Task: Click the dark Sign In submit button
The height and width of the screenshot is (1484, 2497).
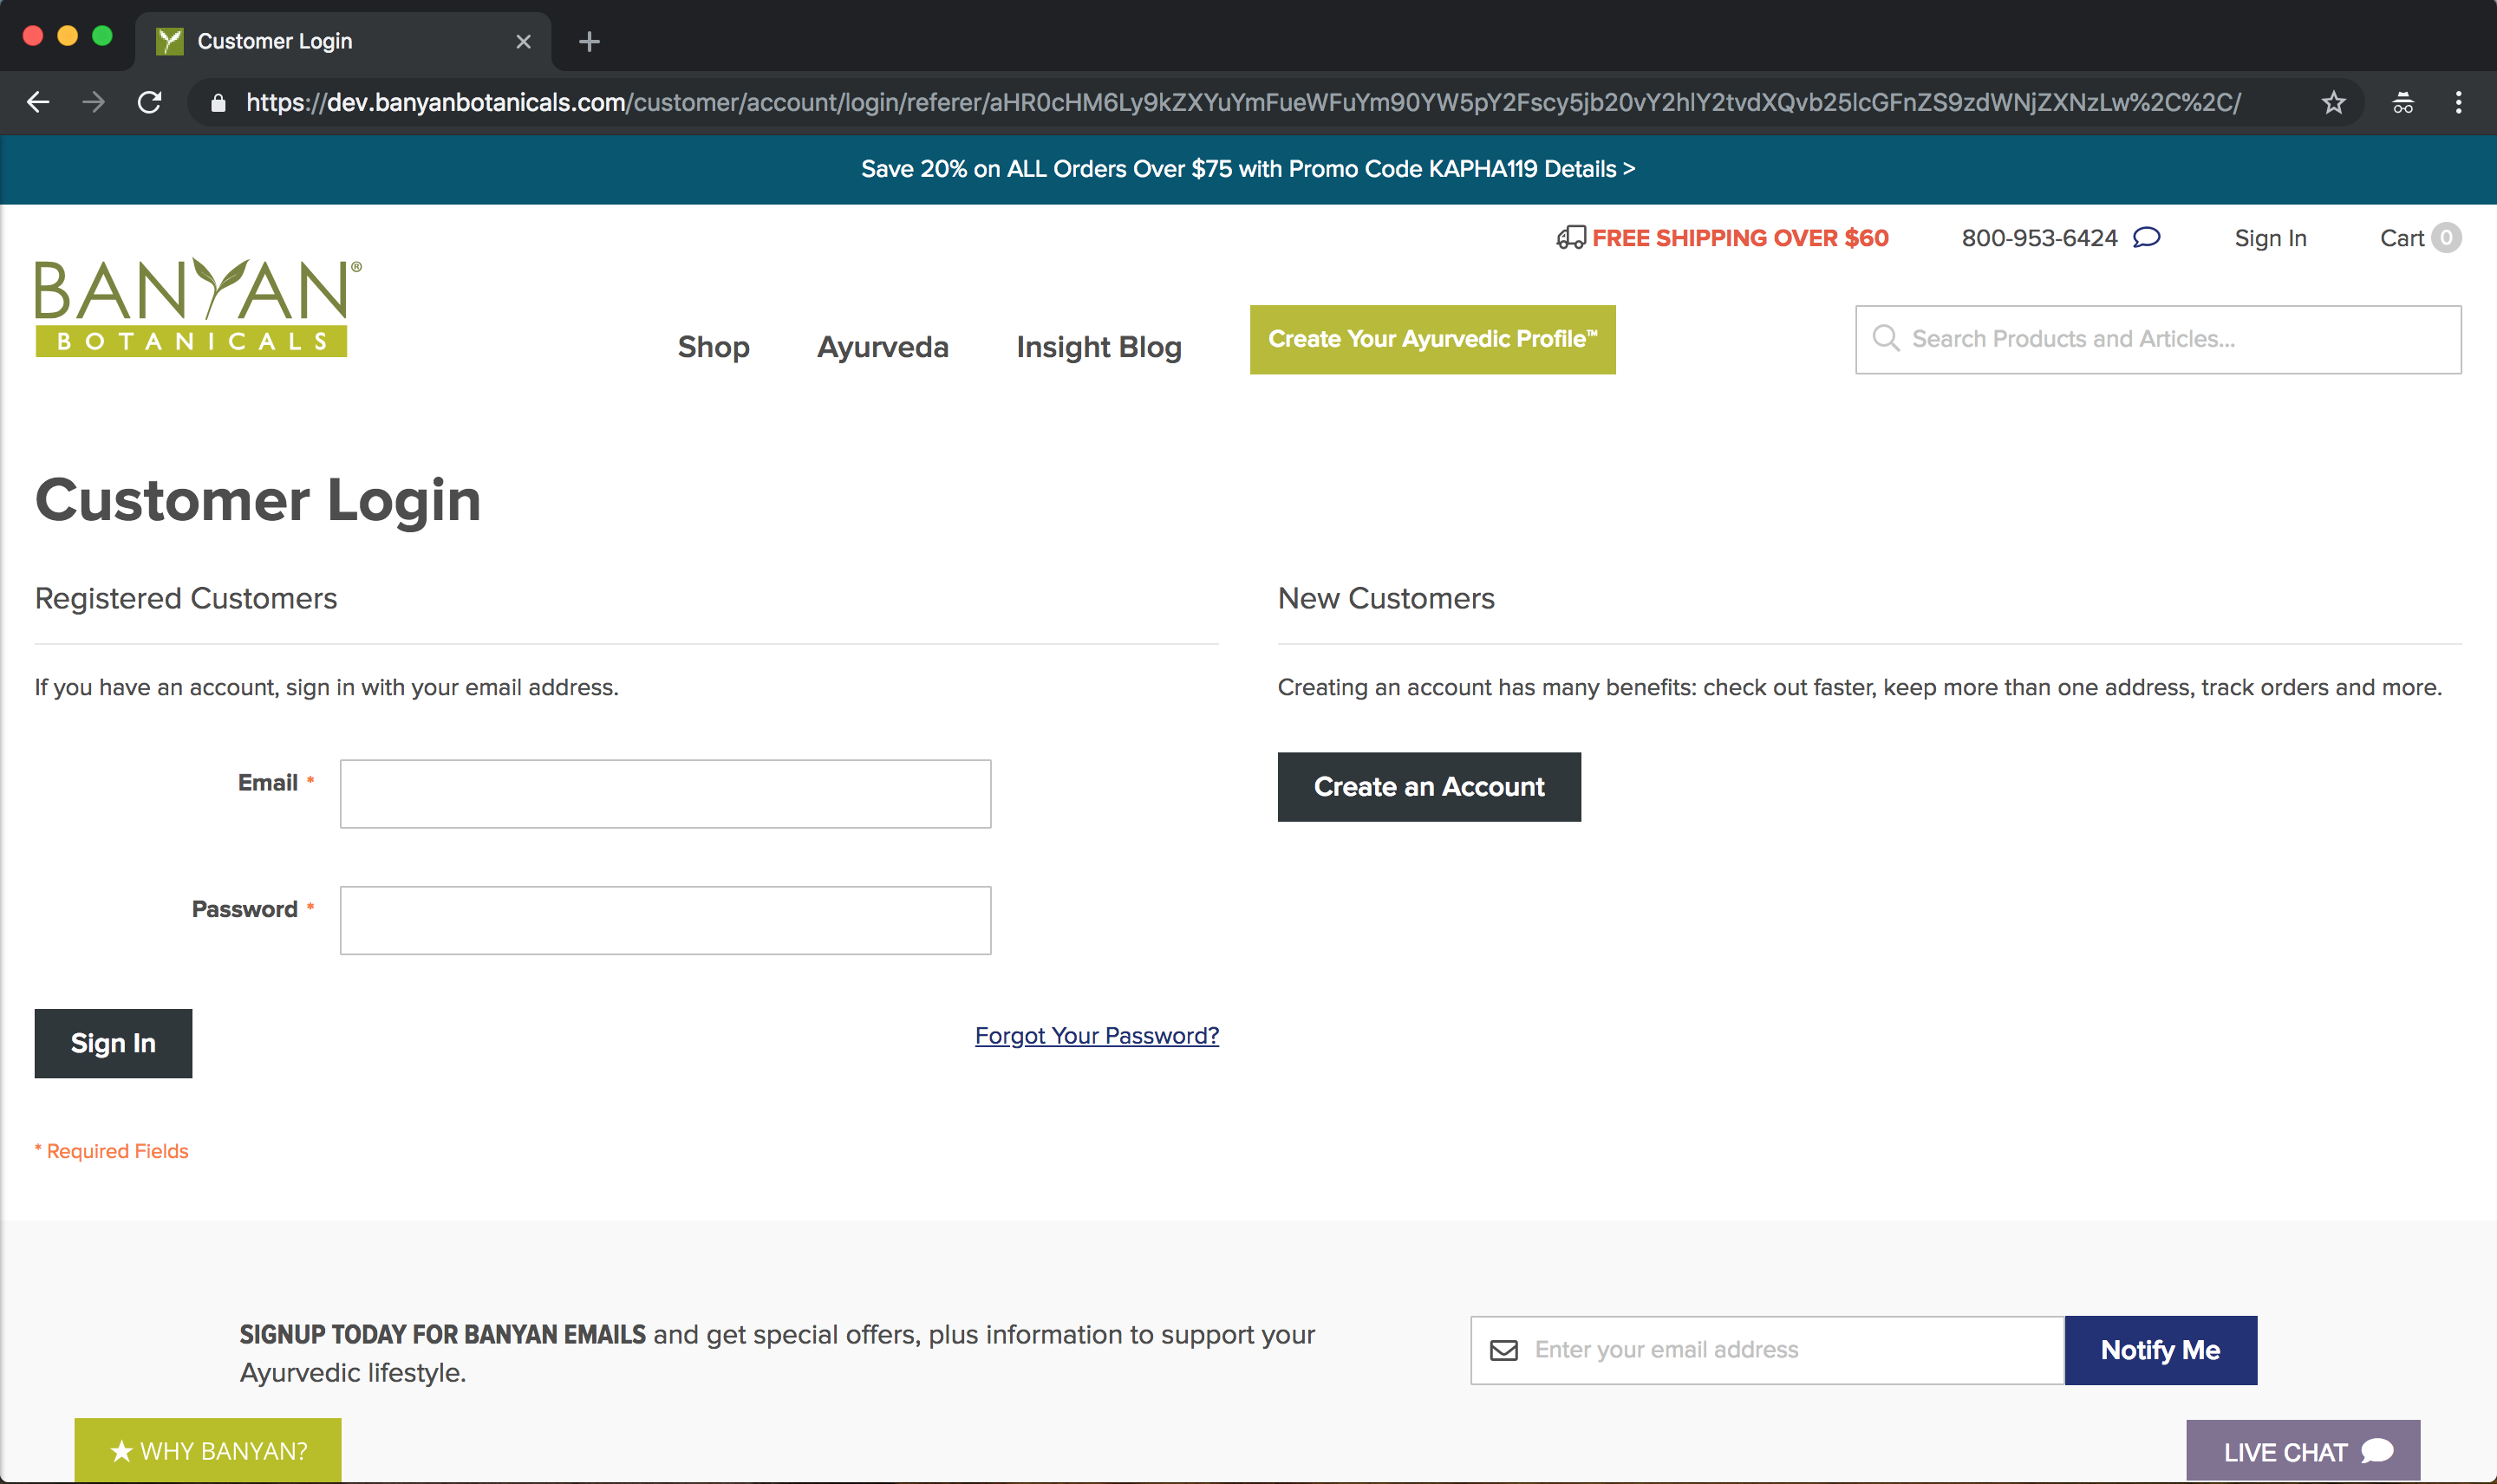Action: point(113,1043)
